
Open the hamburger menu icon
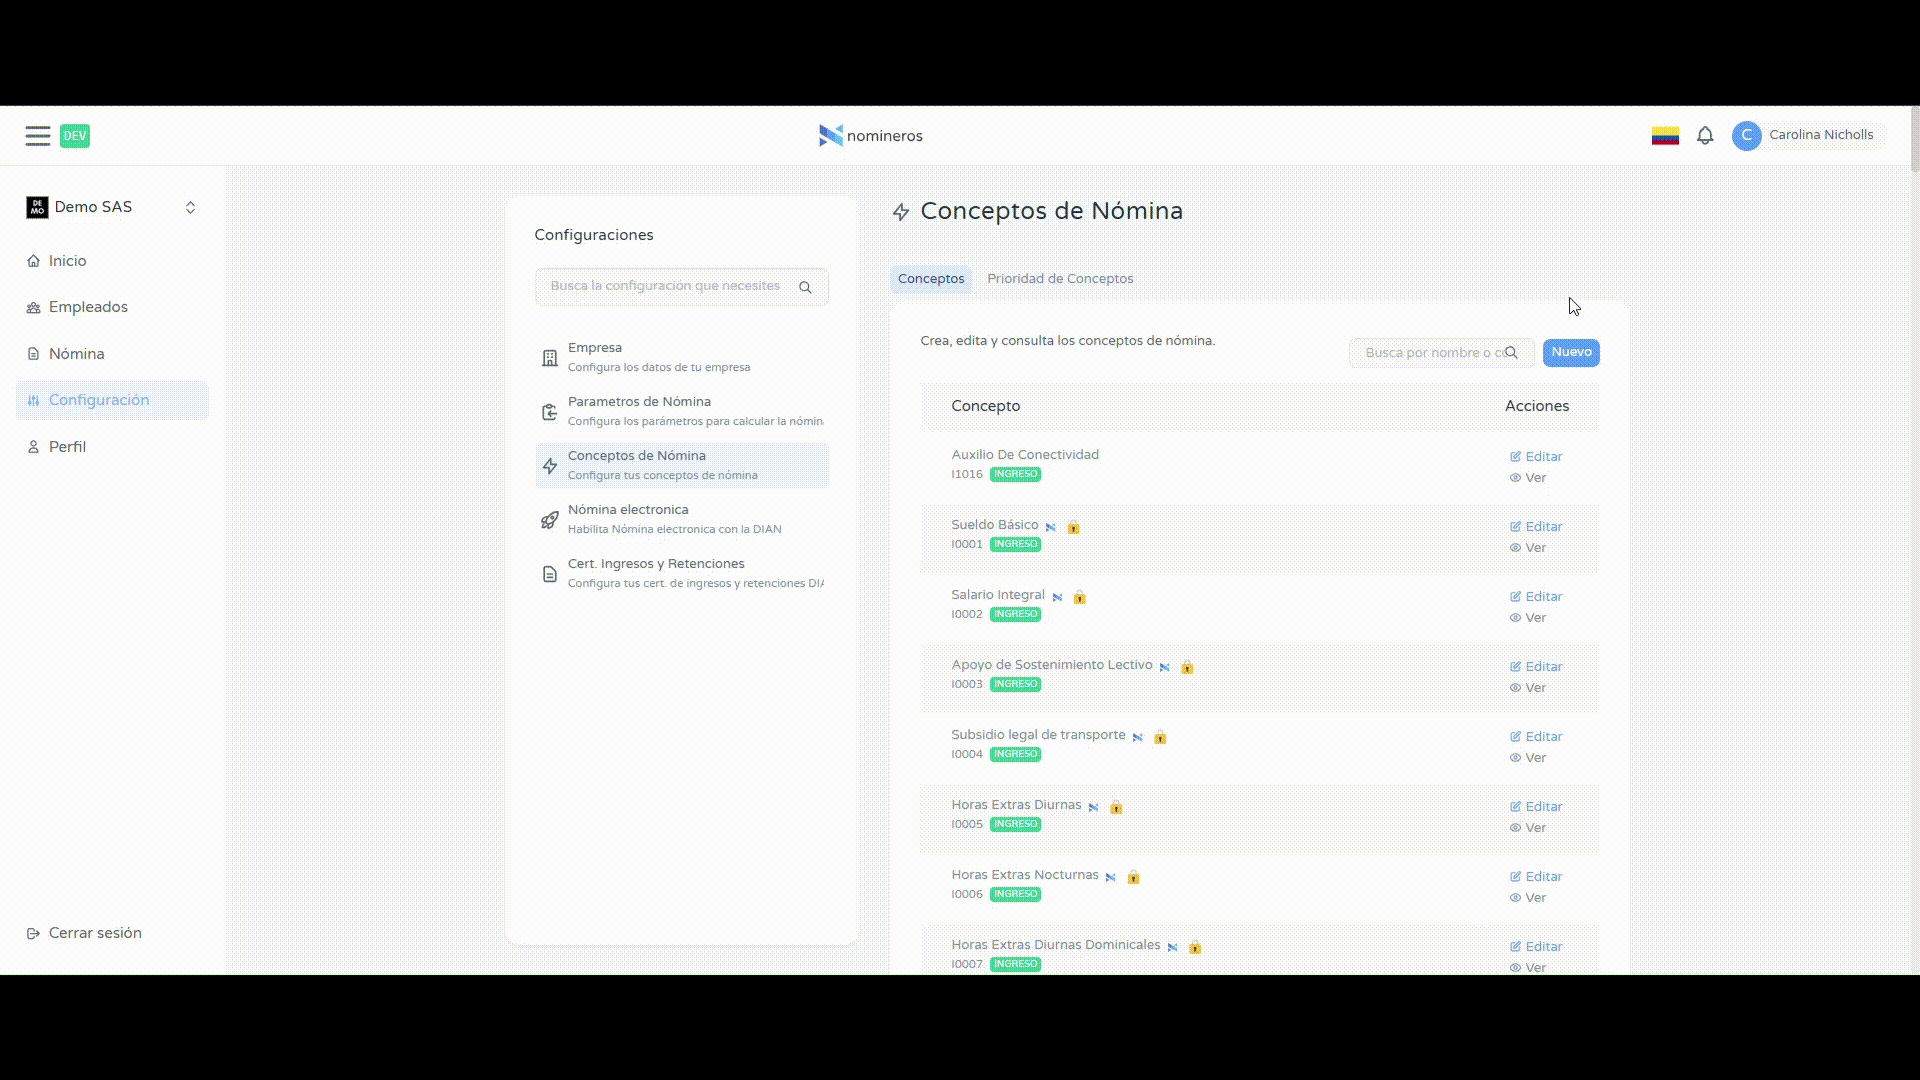tap(38, 136)
